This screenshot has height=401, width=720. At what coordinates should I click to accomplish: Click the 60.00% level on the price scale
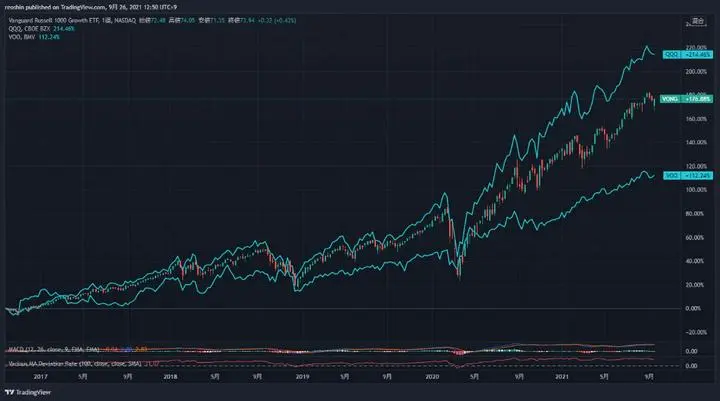695,237
